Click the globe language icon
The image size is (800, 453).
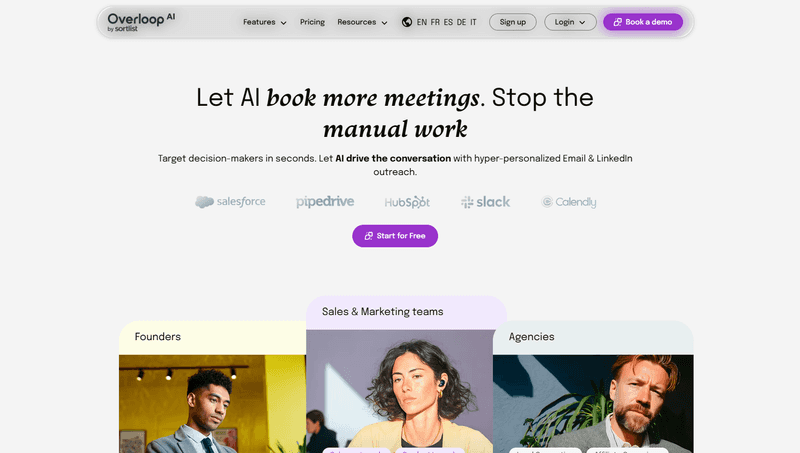coord(407,22)
